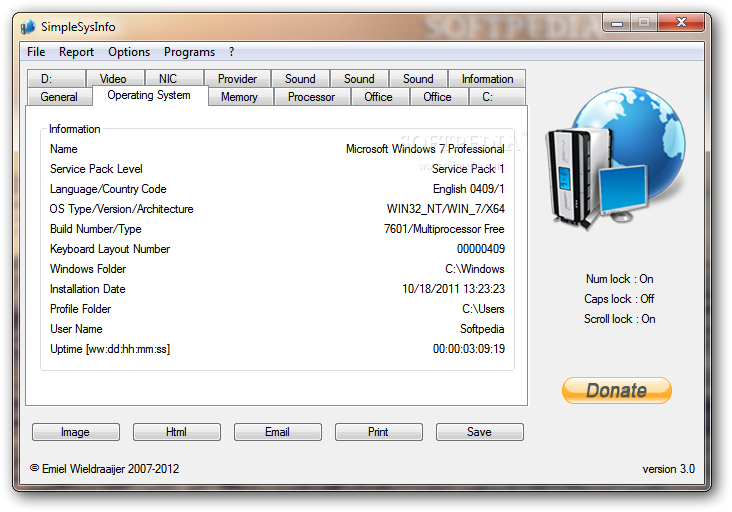Switch to the D: drive tab
The image size is (732, 512).
click(x=56, y=78)
